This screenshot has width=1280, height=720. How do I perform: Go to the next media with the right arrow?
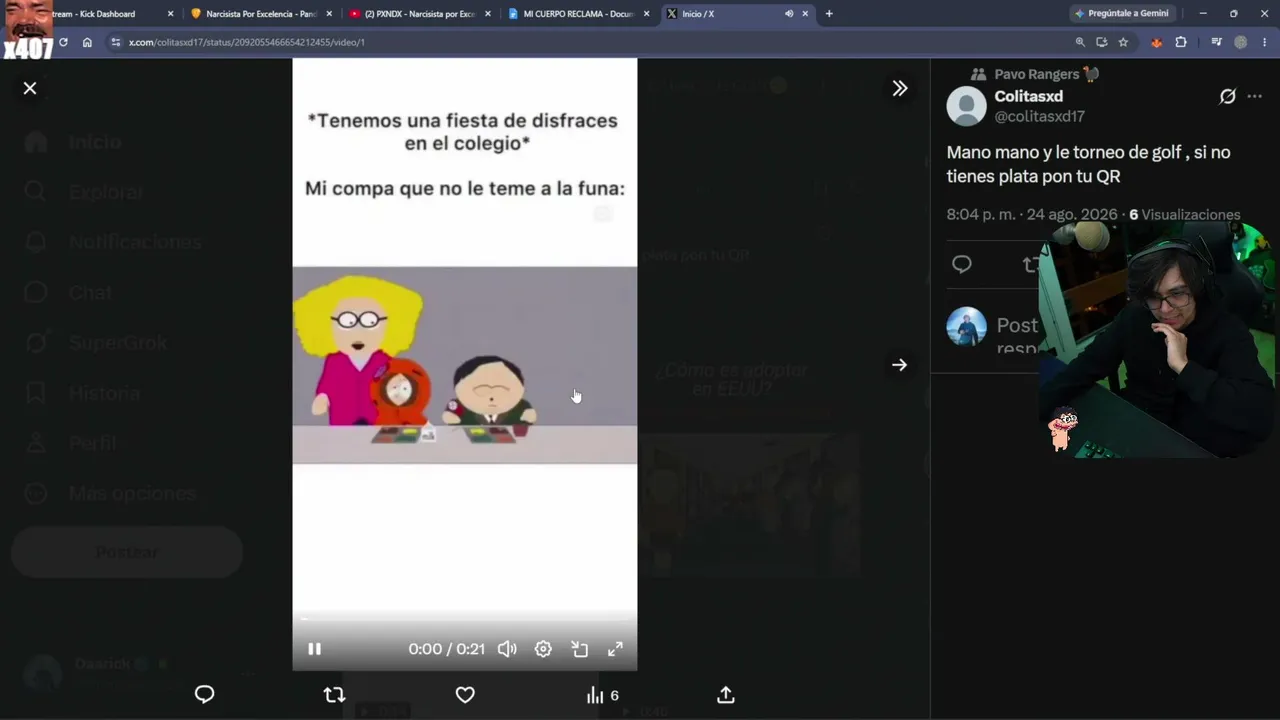(x=900, y=365)
